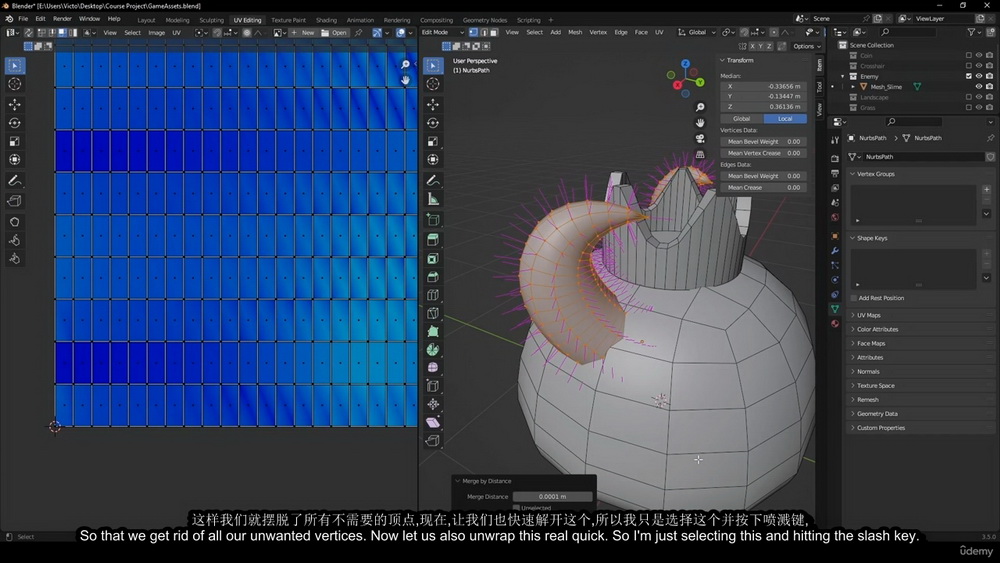Viewport: 1000px width, 563px height.
Task: Click the New image button
Action: click(304, 32)
